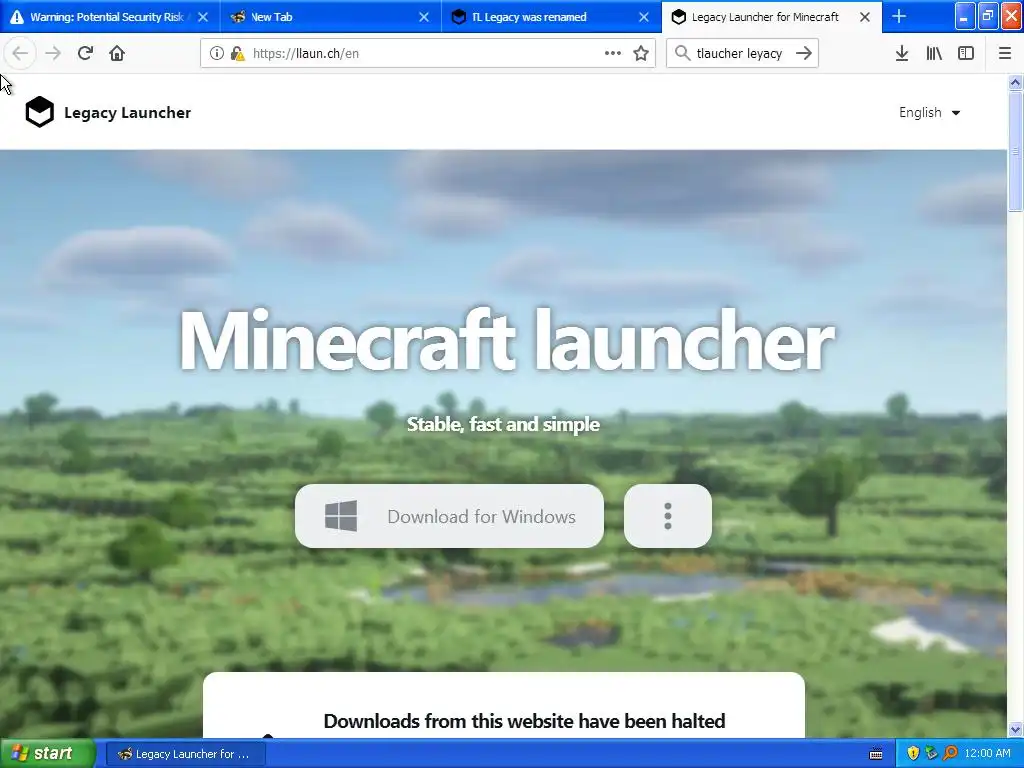
Task: Bookmark this page with the star
Action: pyautogui.click(x=641, y=54)
